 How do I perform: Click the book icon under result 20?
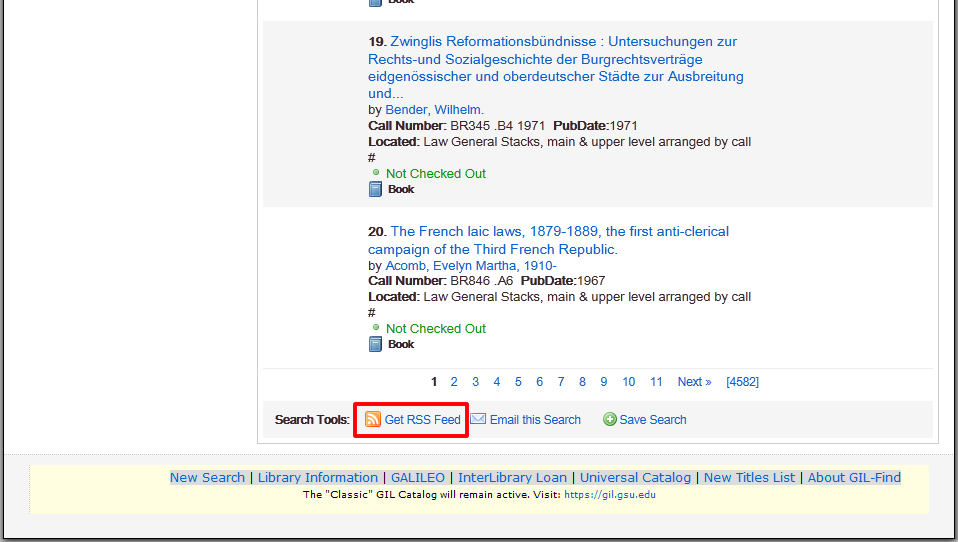point(375,345)
